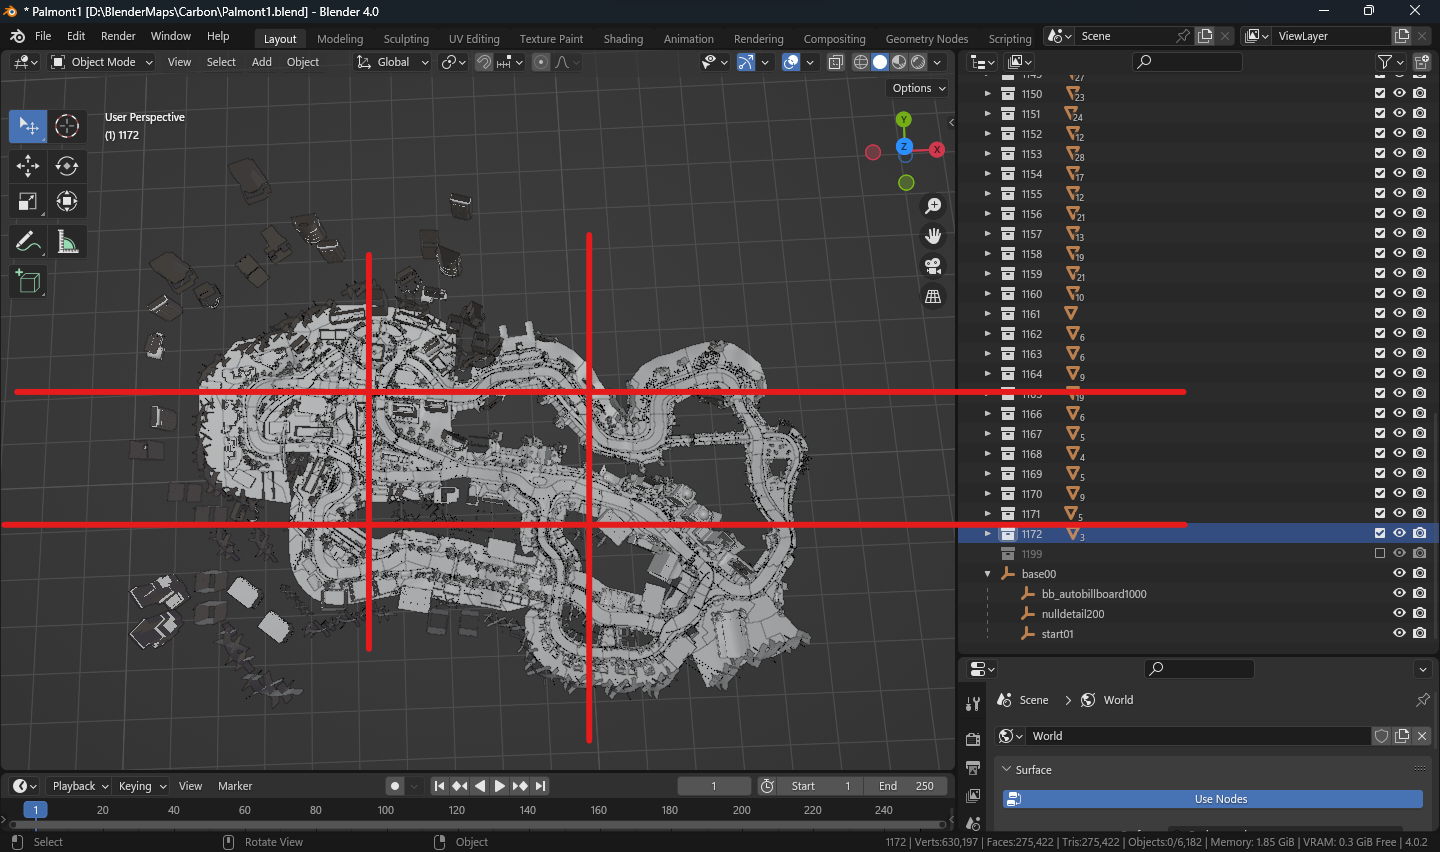Open the Object Mode dropdown
This screenshot has height=852, width=1440.
point(102,62)
